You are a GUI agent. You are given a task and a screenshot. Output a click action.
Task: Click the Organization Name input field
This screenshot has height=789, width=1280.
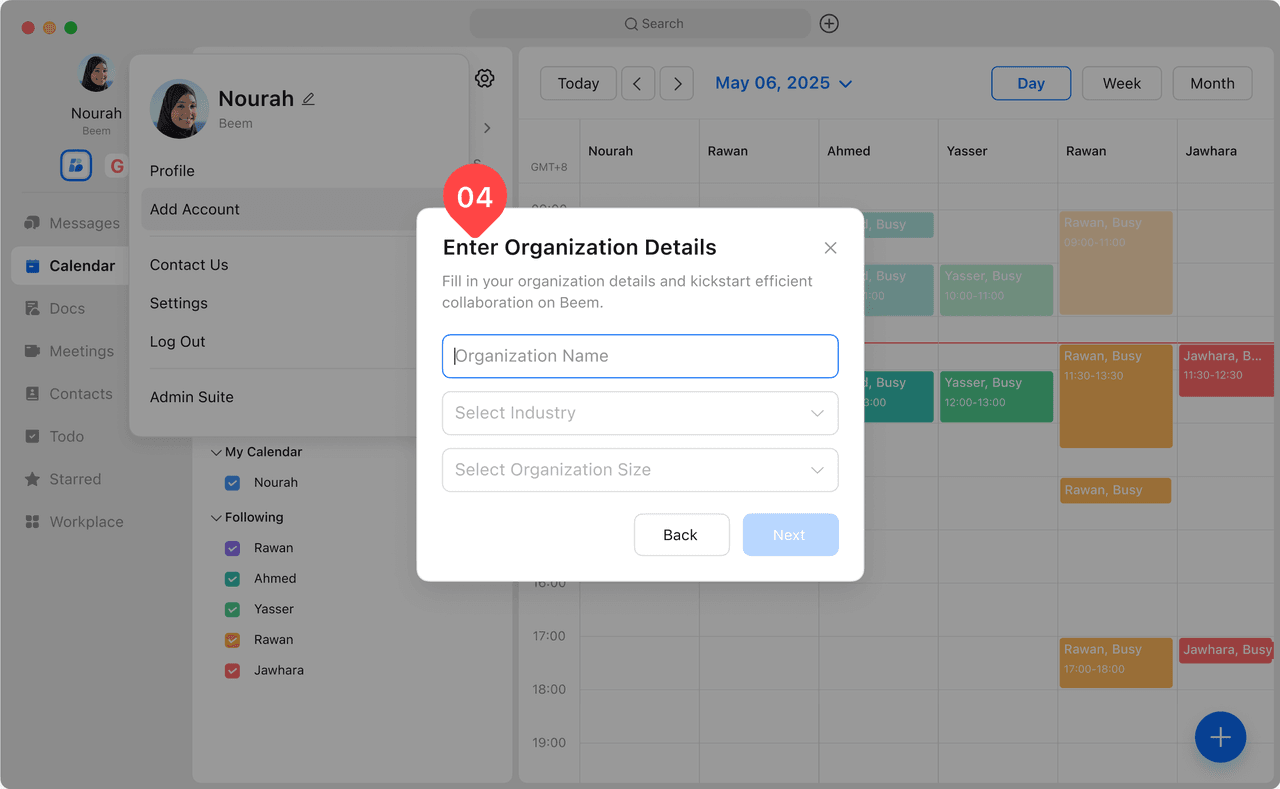tap(640, 356)
